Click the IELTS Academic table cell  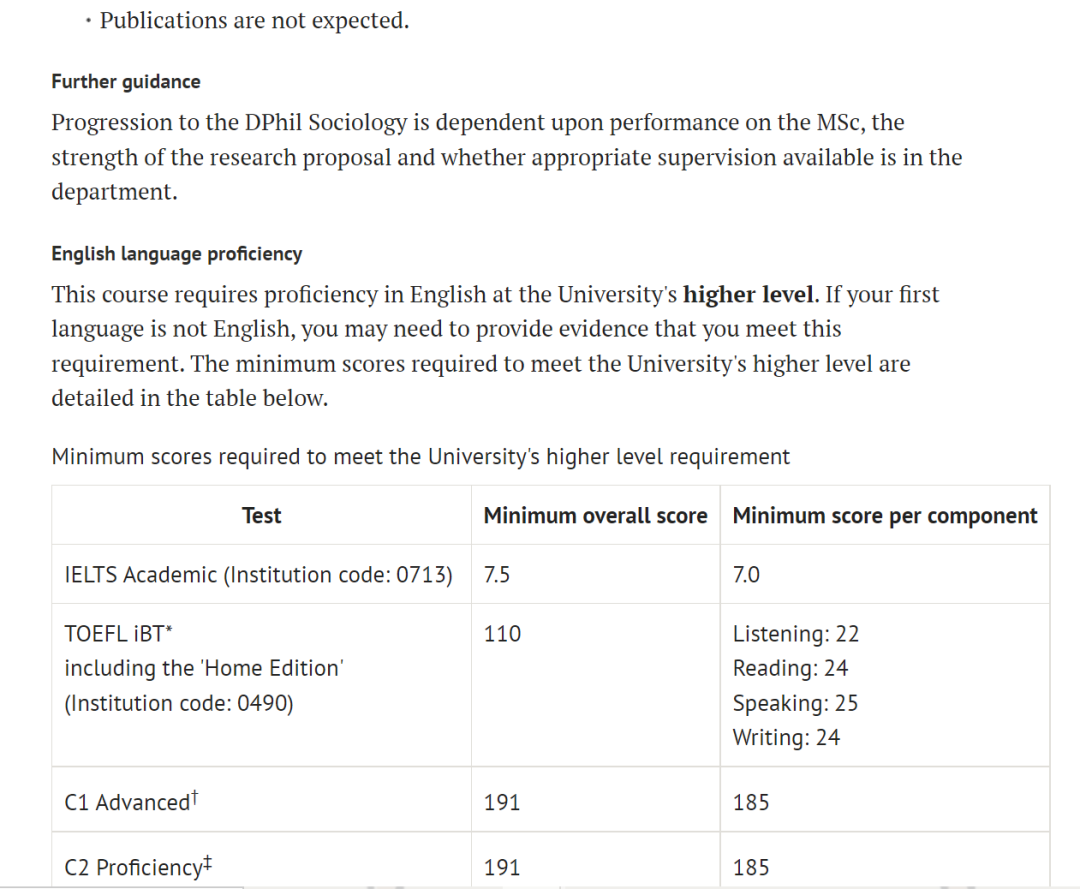(x=258, y=575)
